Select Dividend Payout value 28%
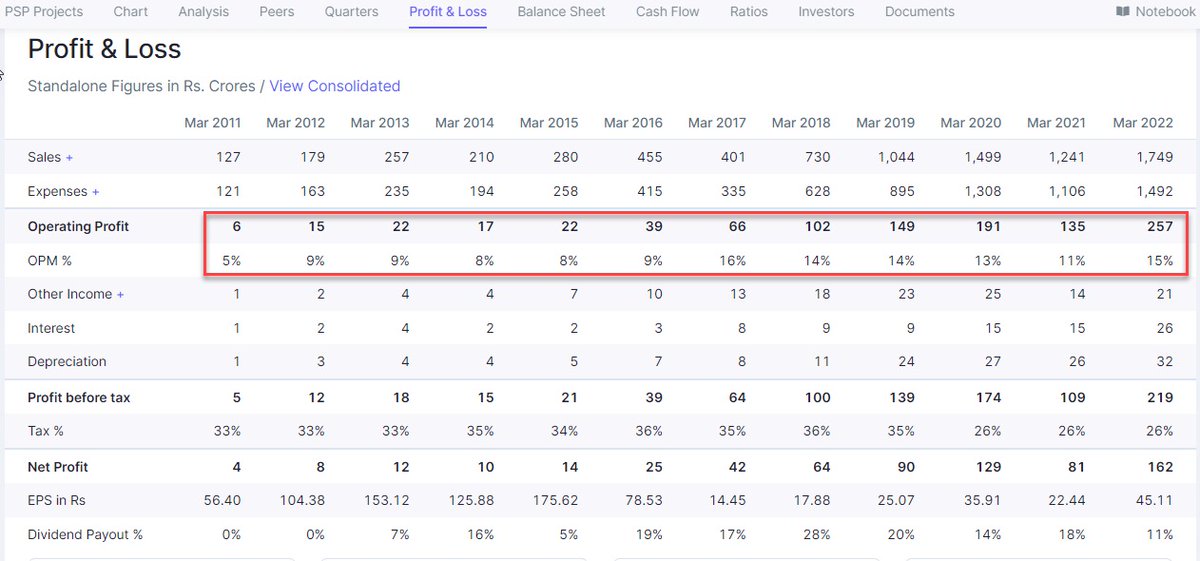 coord(816,535)
